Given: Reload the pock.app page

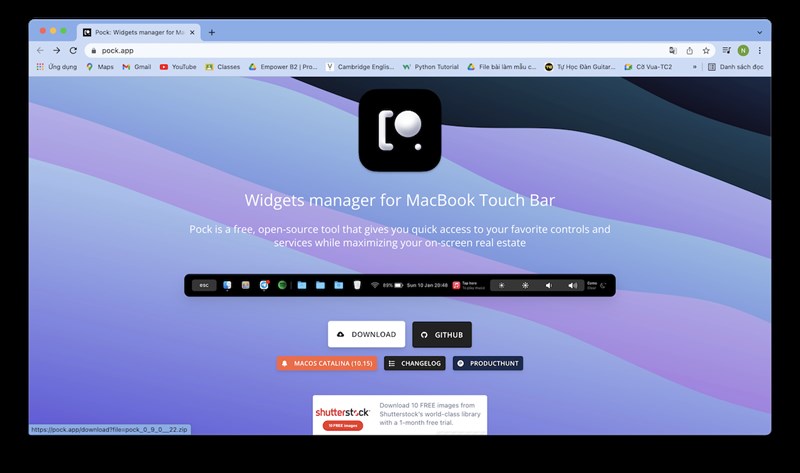Looking at the screenshot, I should click(73, 51).
